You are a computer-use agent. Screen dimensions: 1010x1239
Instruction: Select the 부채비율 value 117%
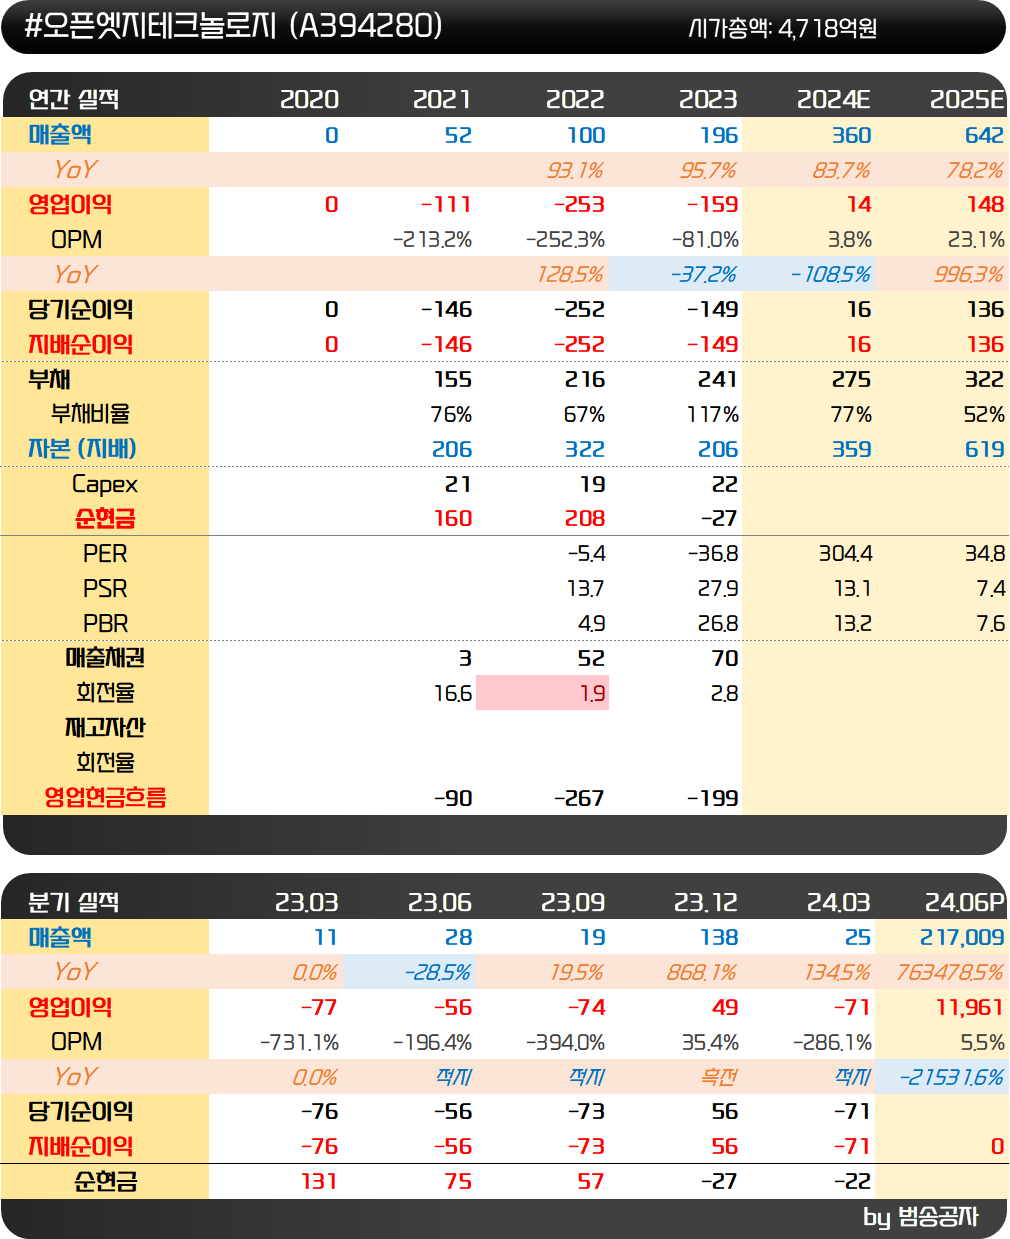click(713, 414)
